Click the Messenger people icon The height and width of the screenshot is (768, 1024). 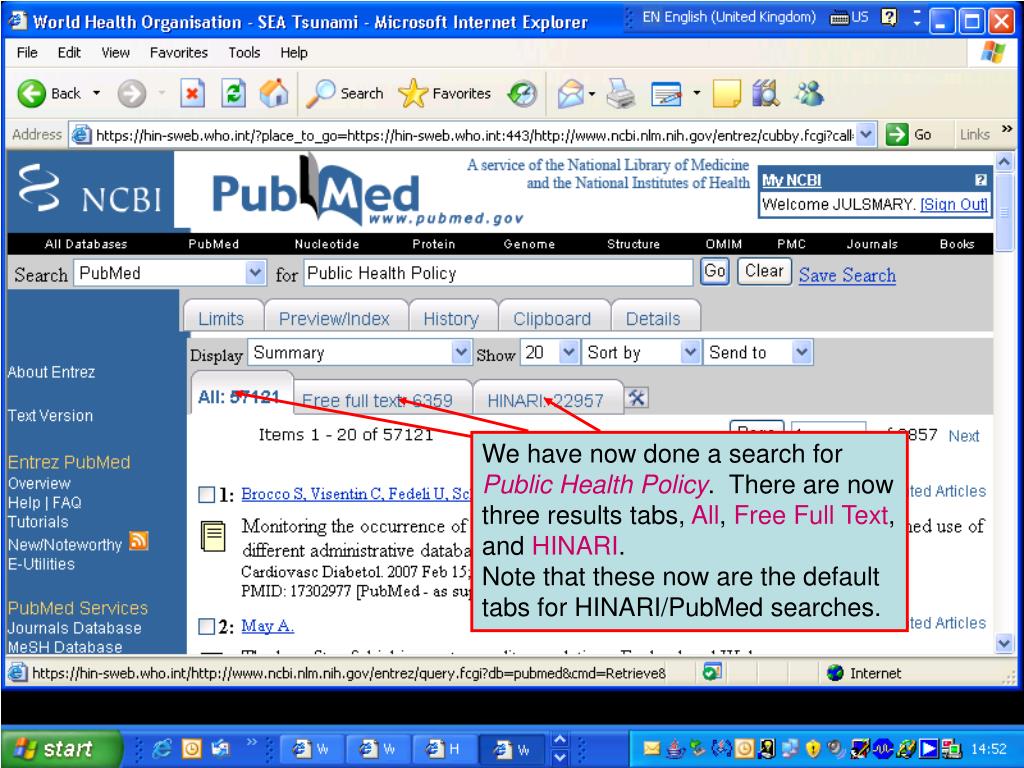point(808,93)
